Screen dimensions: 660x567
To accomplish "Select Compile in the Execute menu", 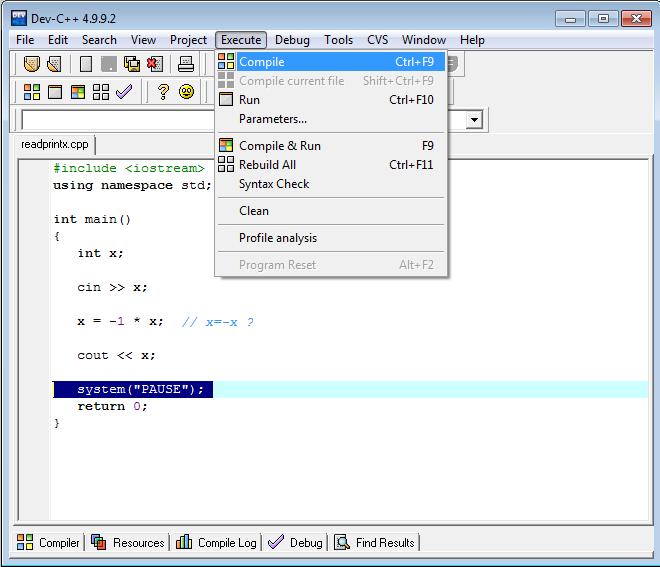I will click(x=331, y=61).
